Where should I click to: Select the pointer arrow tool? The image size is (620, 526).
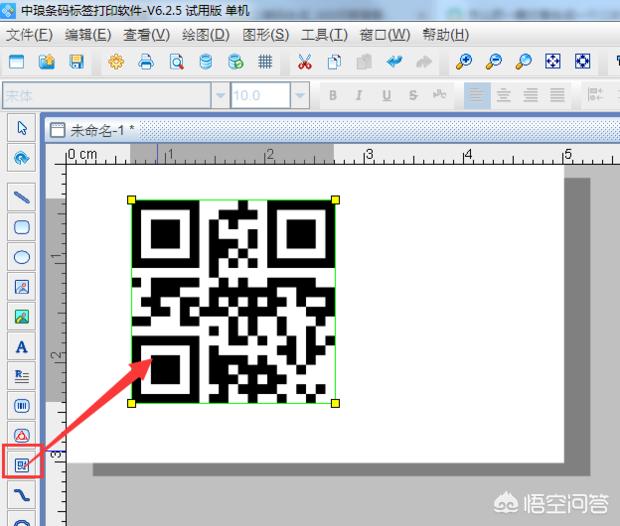tap(22, 128)
